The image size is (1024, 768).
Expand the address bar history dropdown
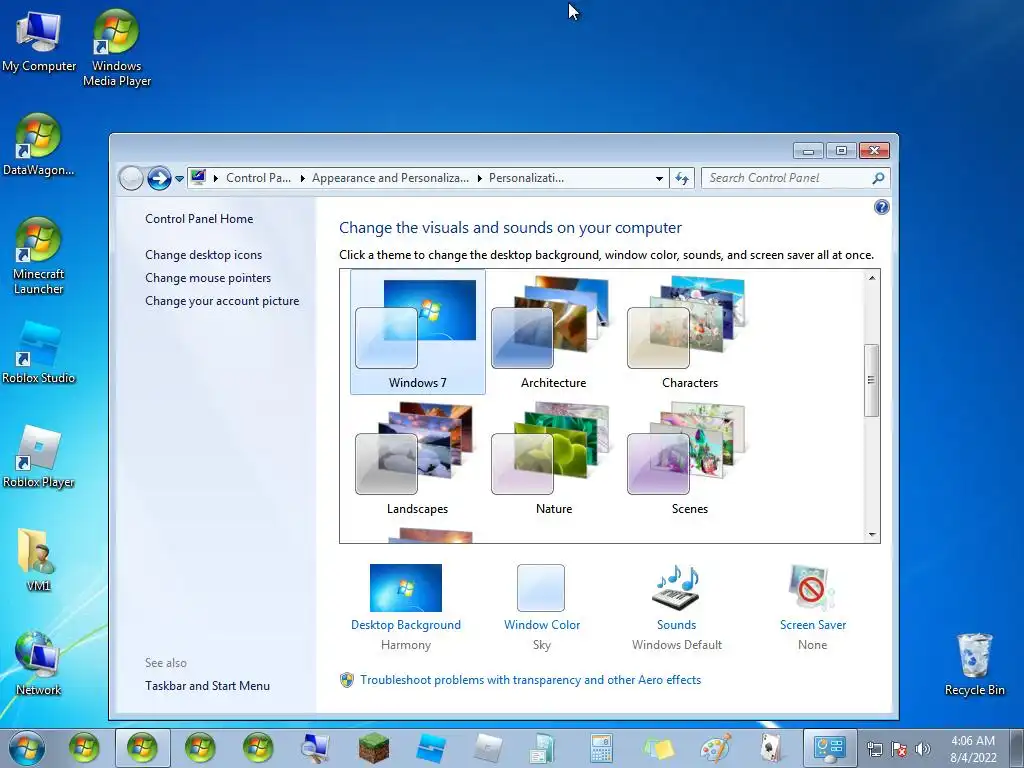659,178
